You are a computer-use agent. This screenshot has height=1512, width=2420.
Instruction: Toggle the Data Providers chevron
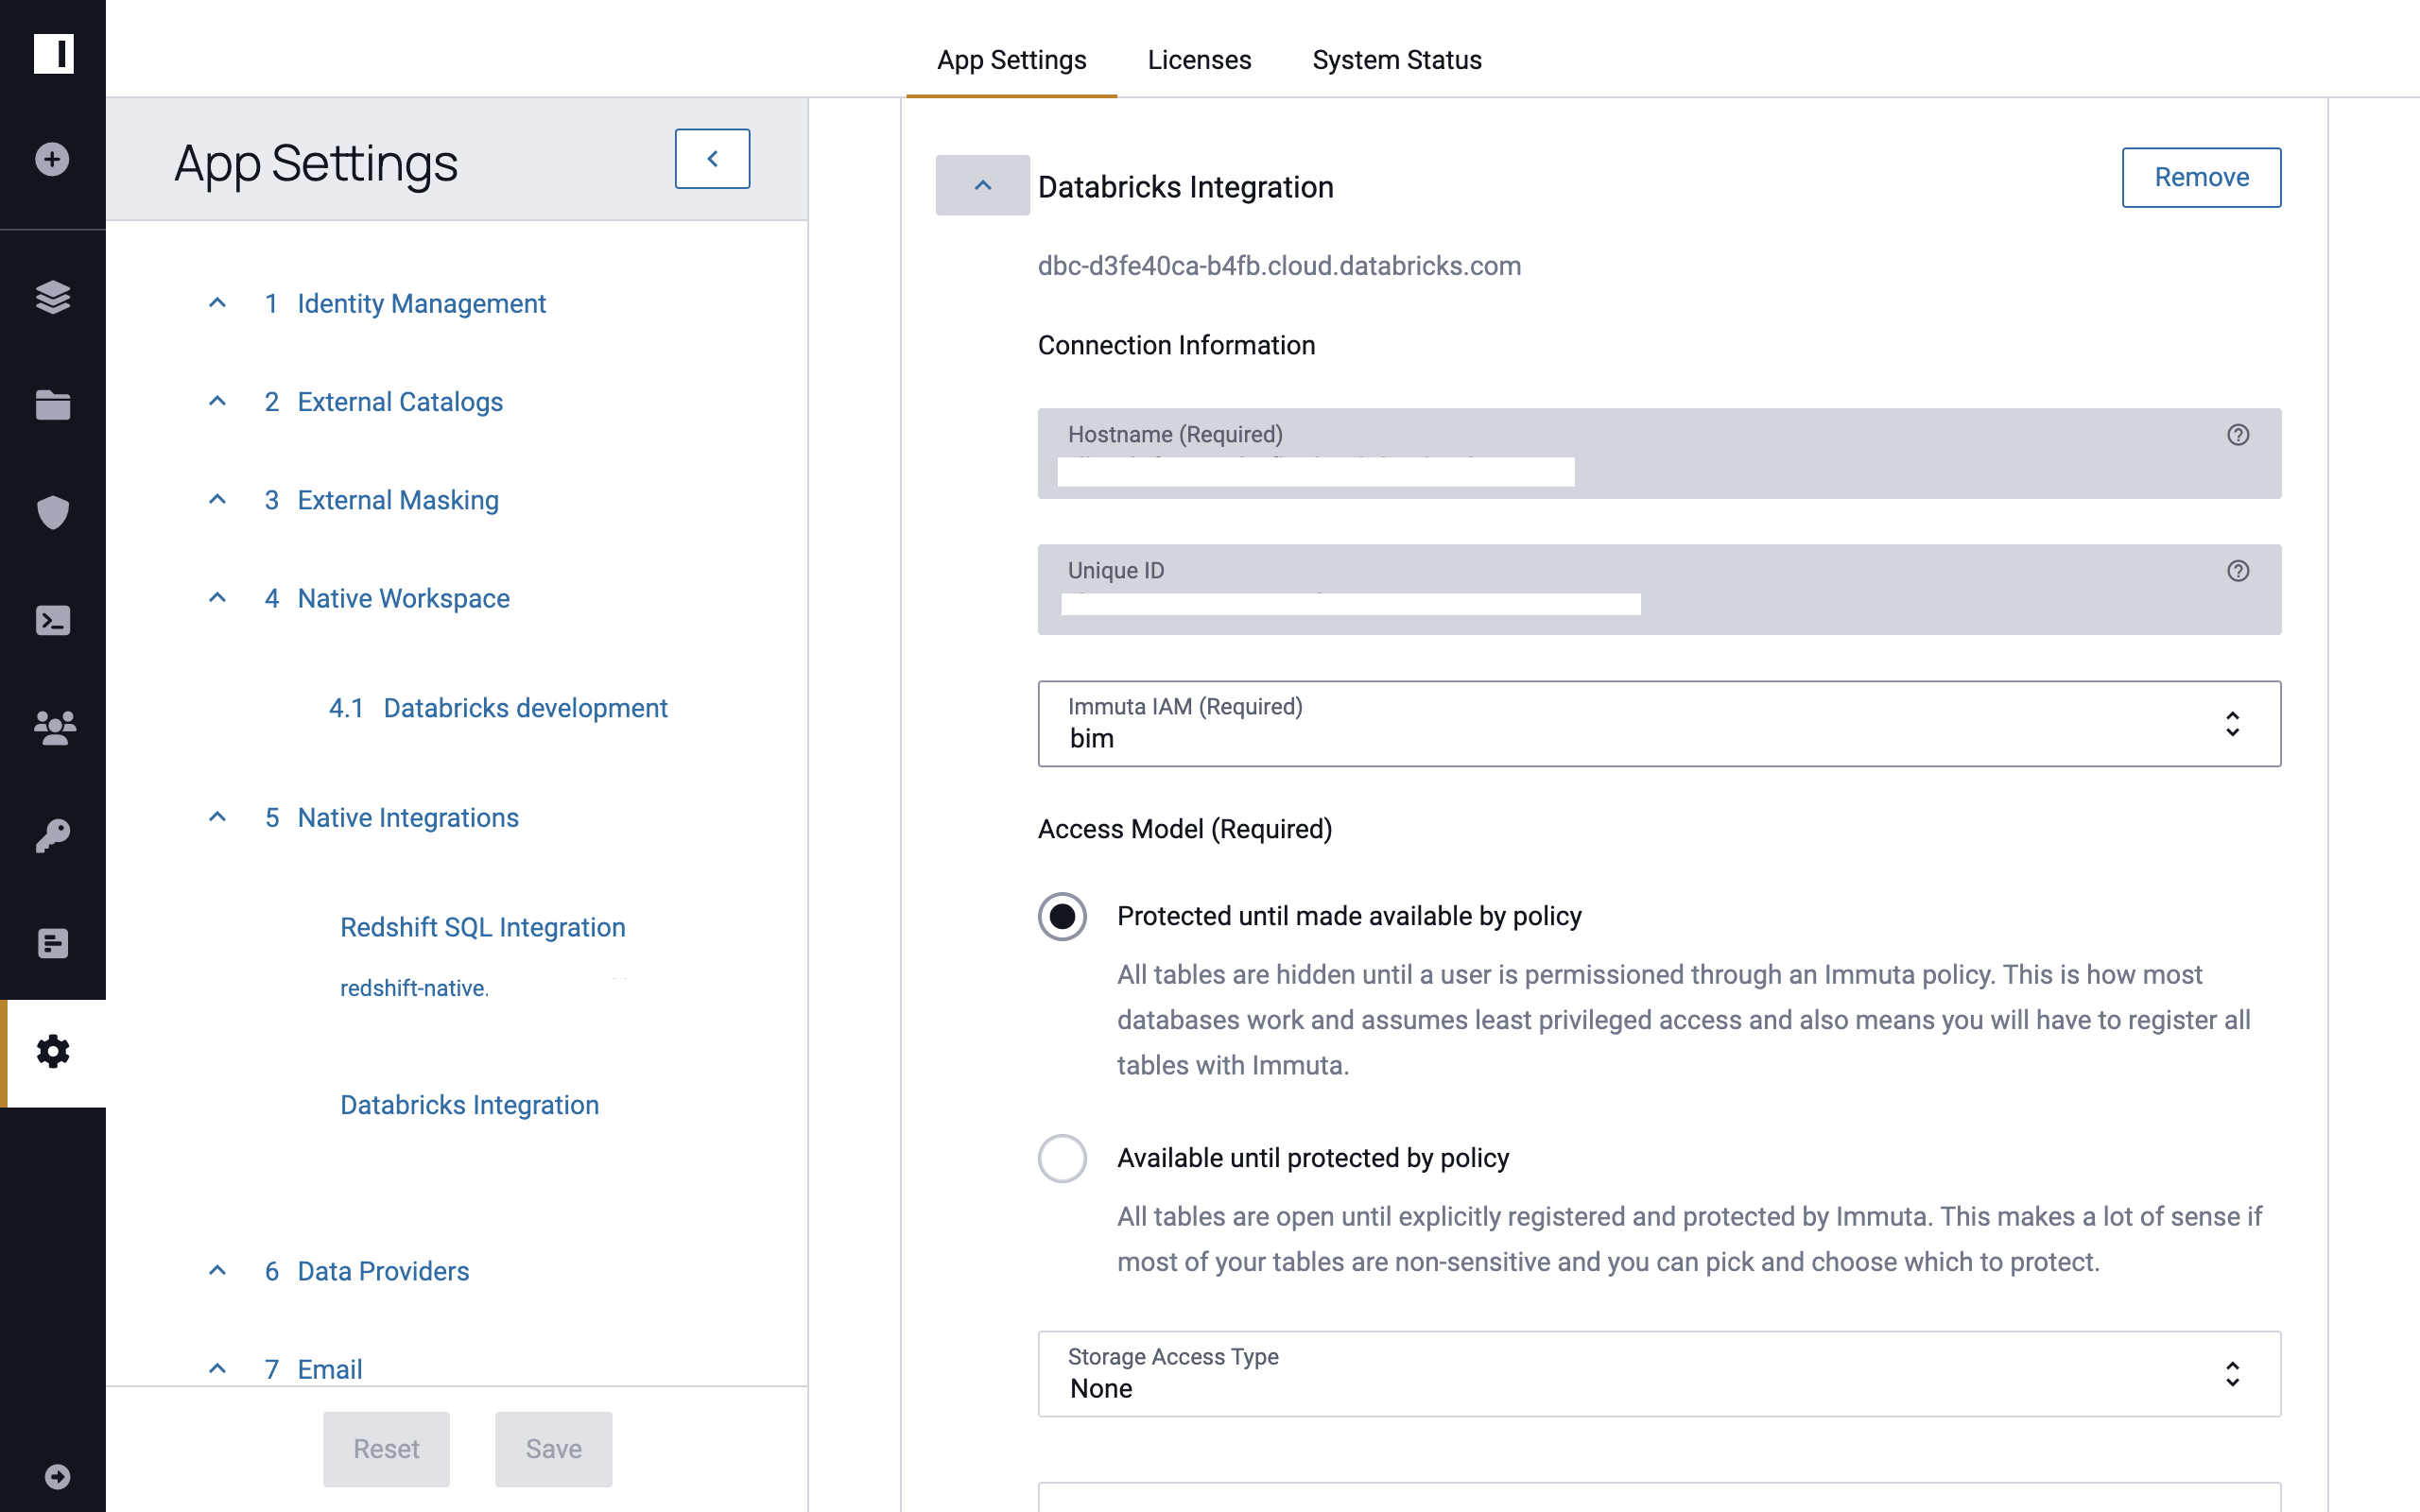point(217,1271)
